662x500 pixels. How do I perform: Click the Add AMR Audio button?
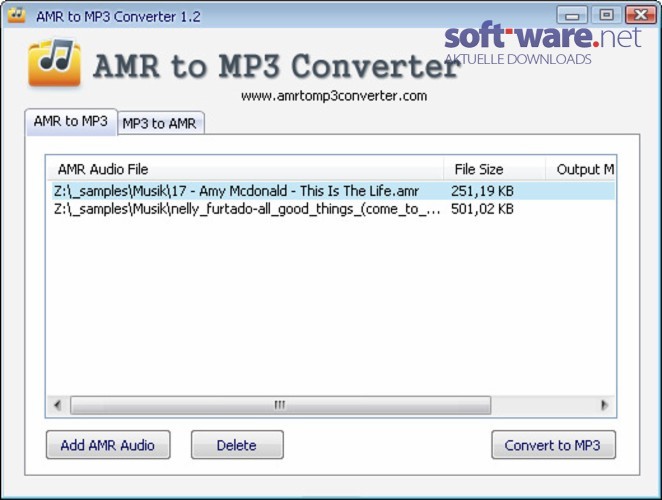click(x=108, y=445)
